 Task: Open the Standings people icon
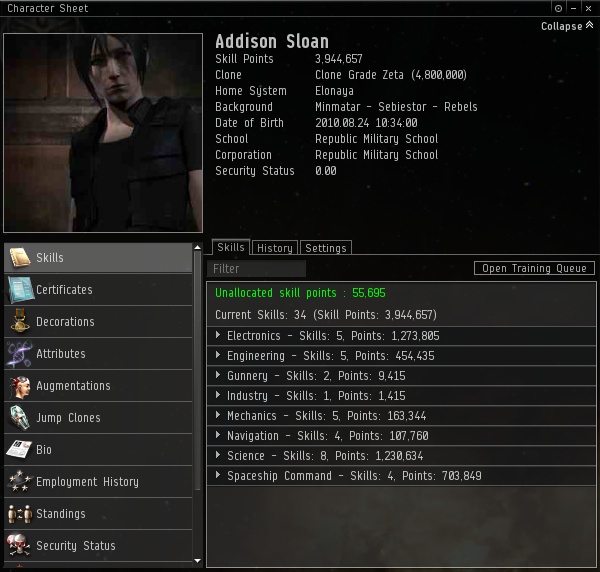pyautogui.click(x=19, y=514)
